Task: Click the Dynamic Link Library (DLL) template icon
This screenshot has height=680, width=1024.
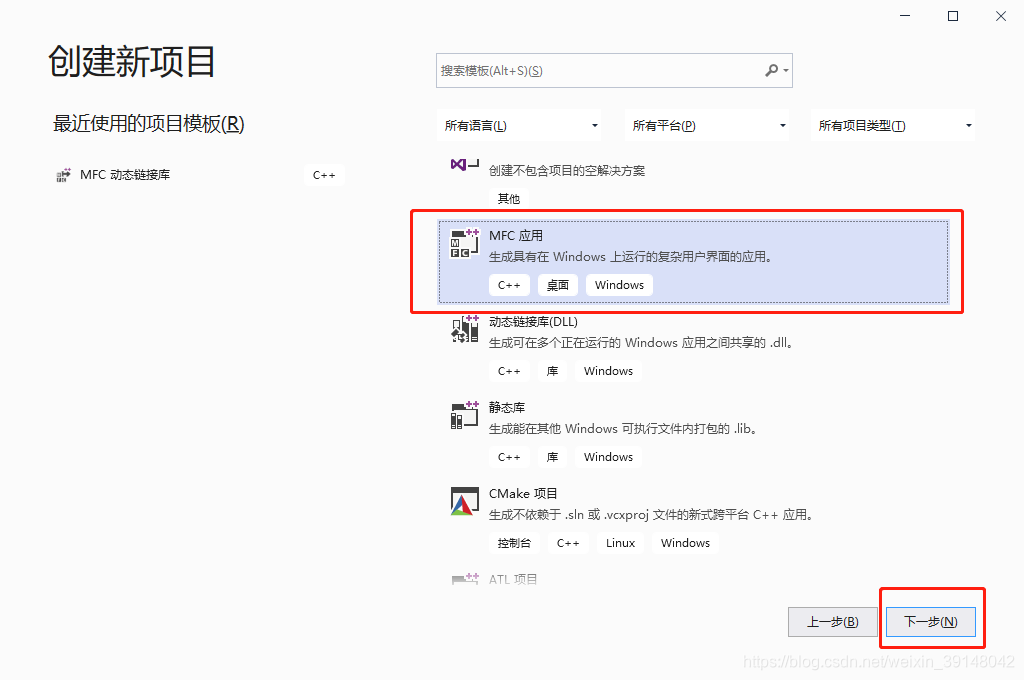Action: (464, 329)
